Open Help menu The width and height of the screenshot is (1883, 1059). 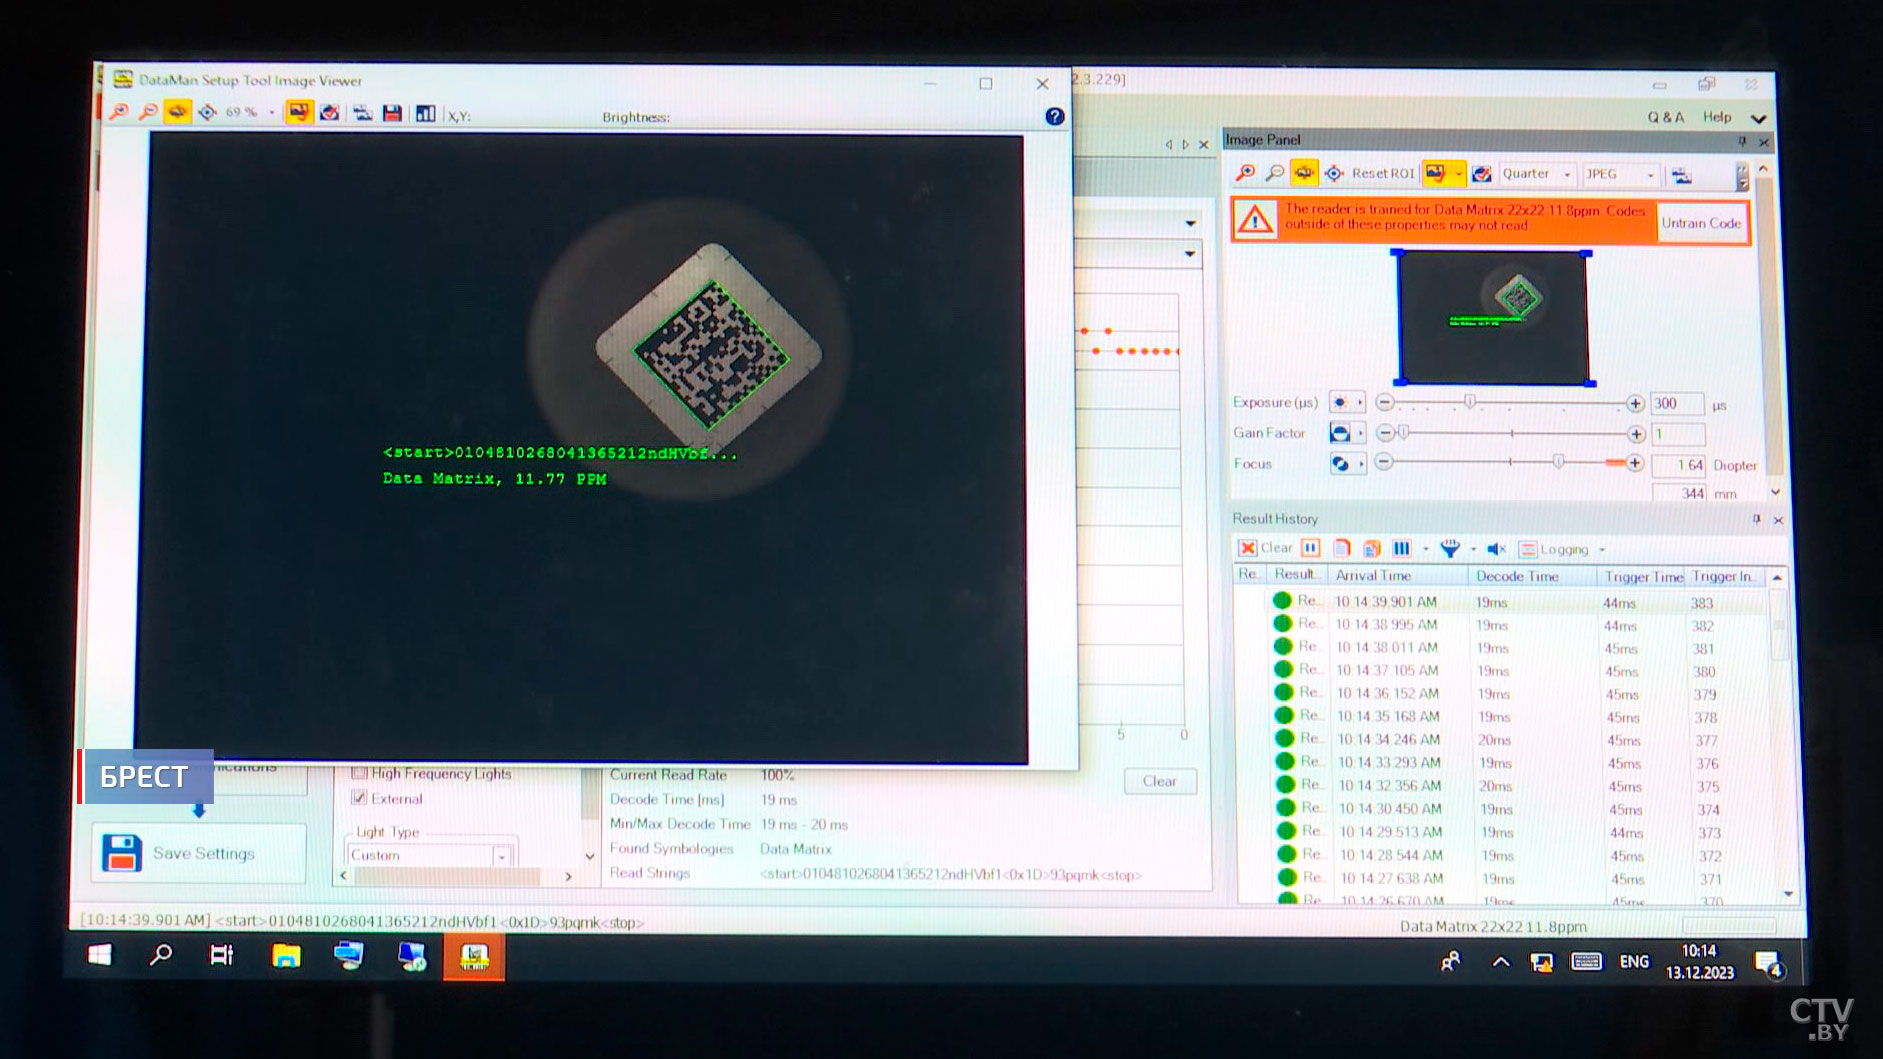pyautogui.click(x=1717, y=117)
